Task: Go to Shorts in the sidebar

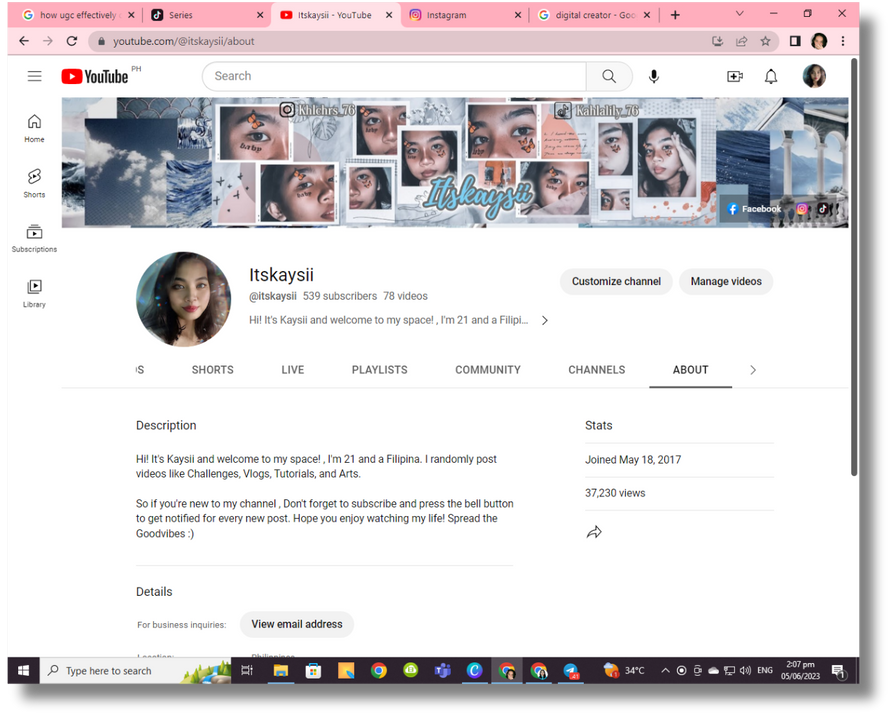Action: pos(34,182)
